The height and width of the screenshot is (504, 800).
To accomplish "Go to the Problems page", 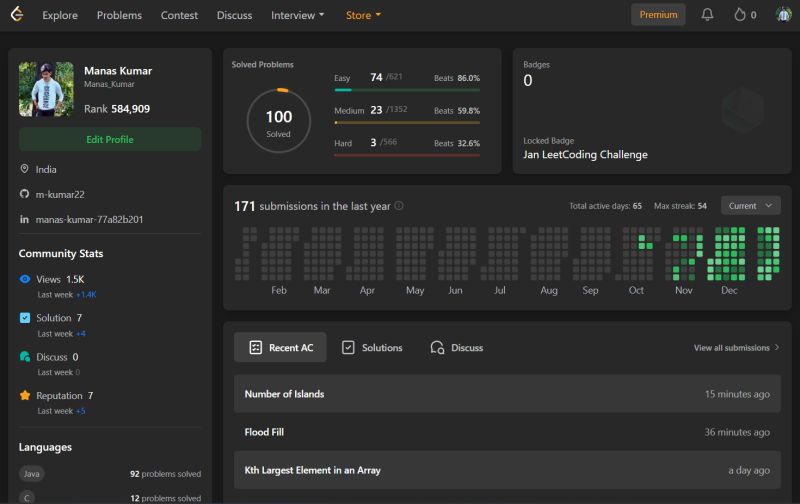I will pyautogui.click(x=119, y=15).
